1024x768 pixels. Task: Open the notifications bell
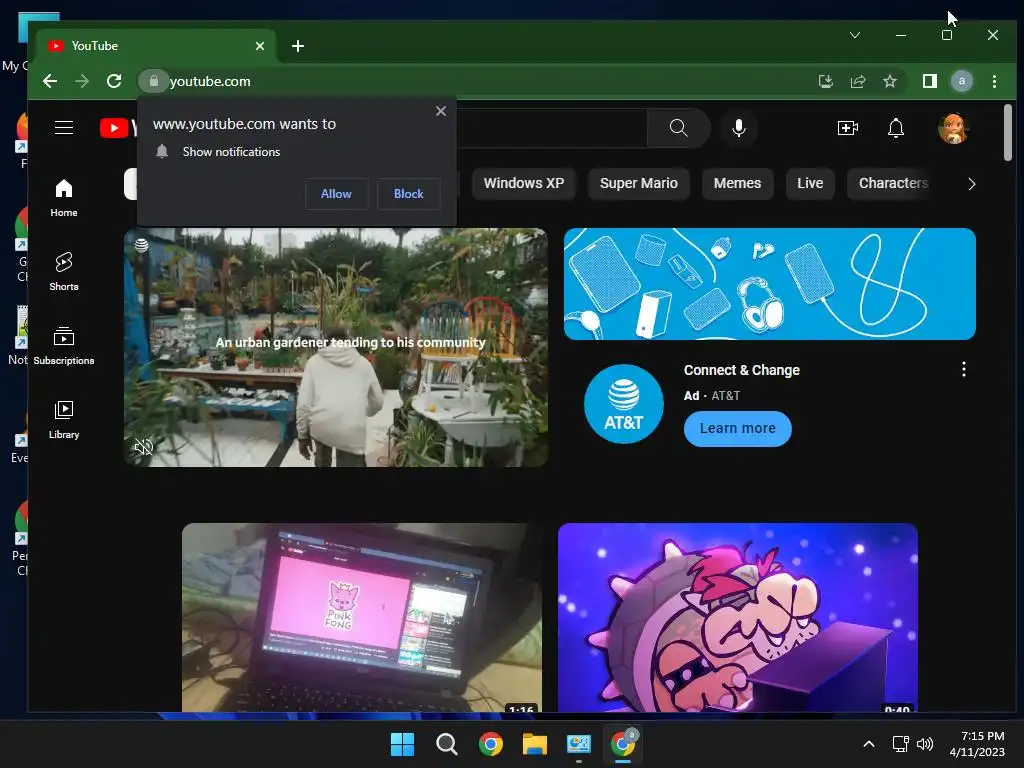(x=896, y=128)
